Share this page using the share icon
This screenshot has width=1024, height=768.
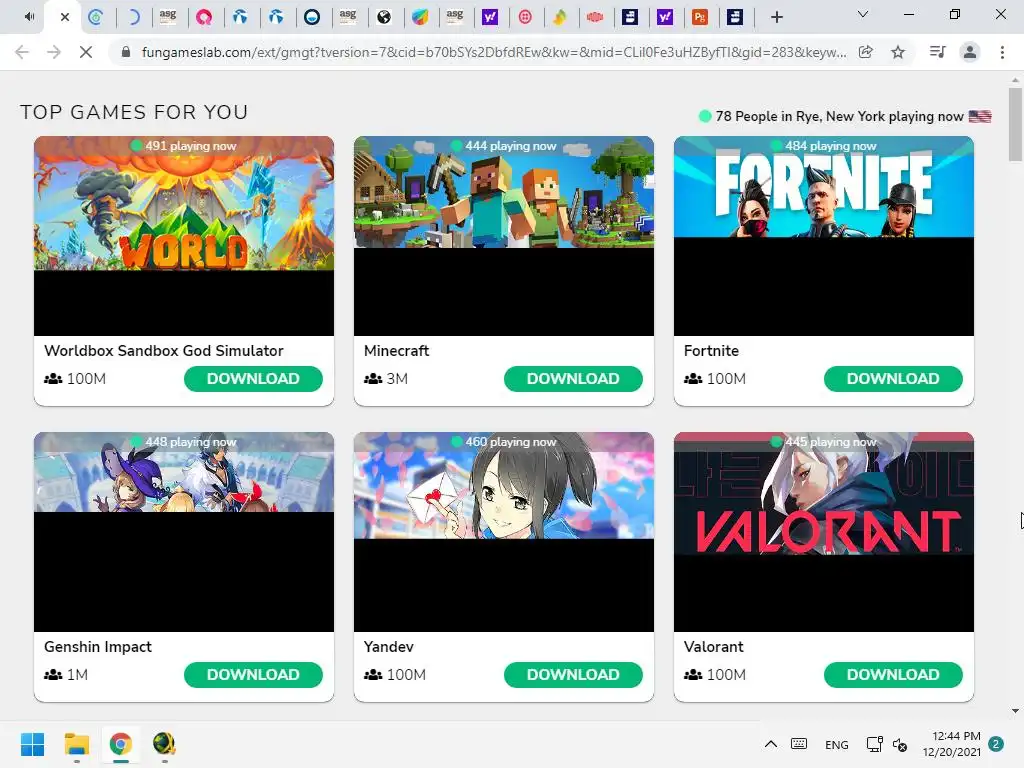[x=866, y=52]
